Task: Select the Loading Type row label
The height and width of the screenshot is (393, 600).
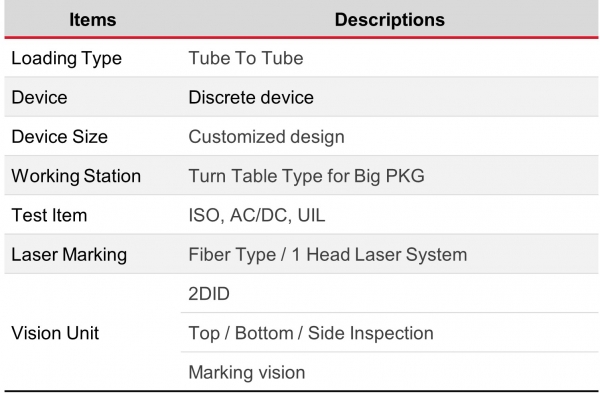Action: pyautogui.click(x=67, y=59)
